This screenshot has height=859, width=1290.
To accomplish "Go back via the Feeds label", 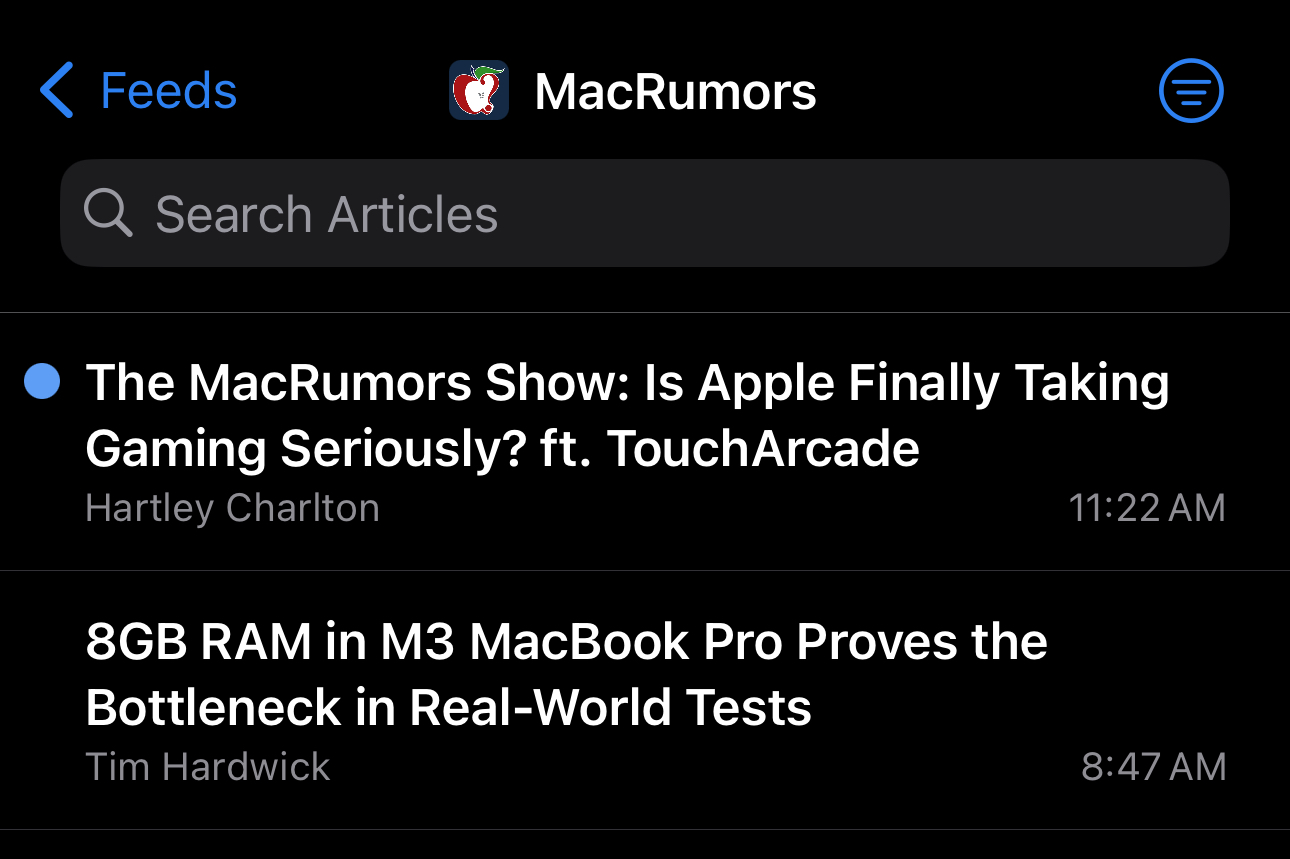I will point(169,91).
